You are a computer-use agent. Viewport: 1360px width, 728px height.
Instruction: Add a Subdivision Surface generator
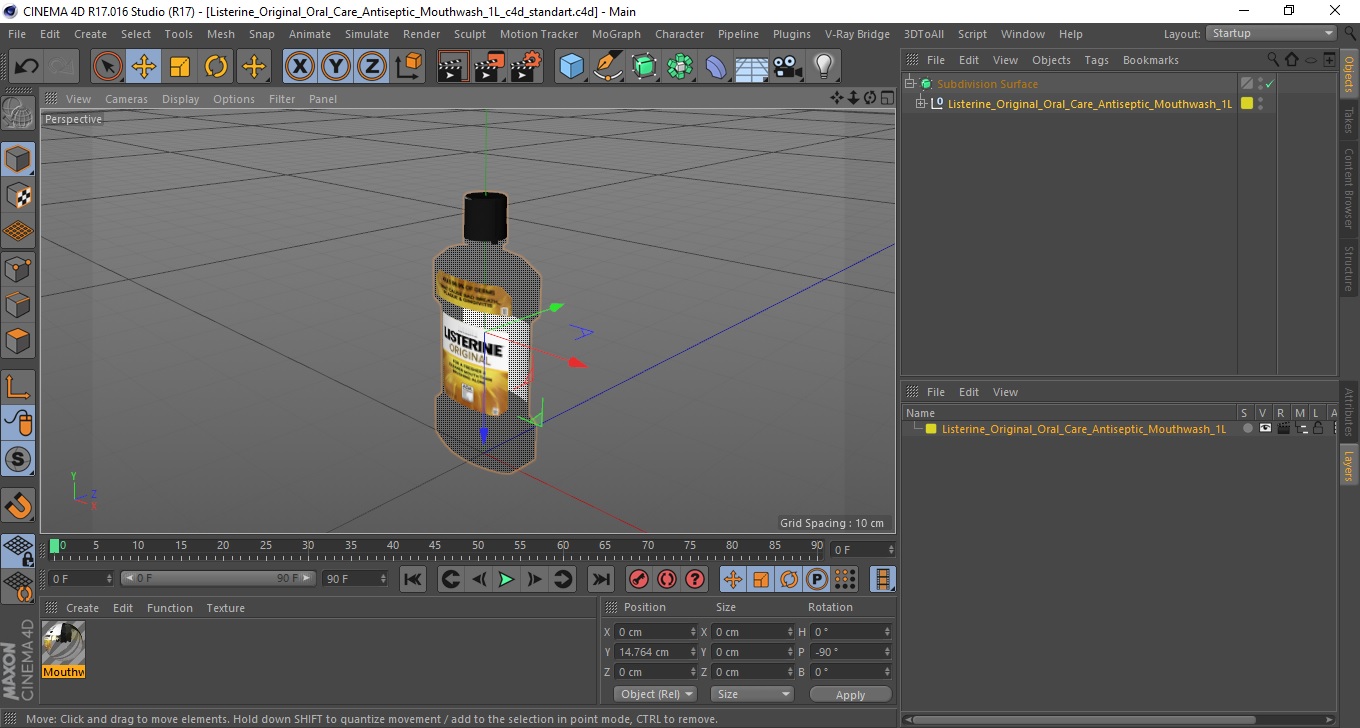pos(644,67)
